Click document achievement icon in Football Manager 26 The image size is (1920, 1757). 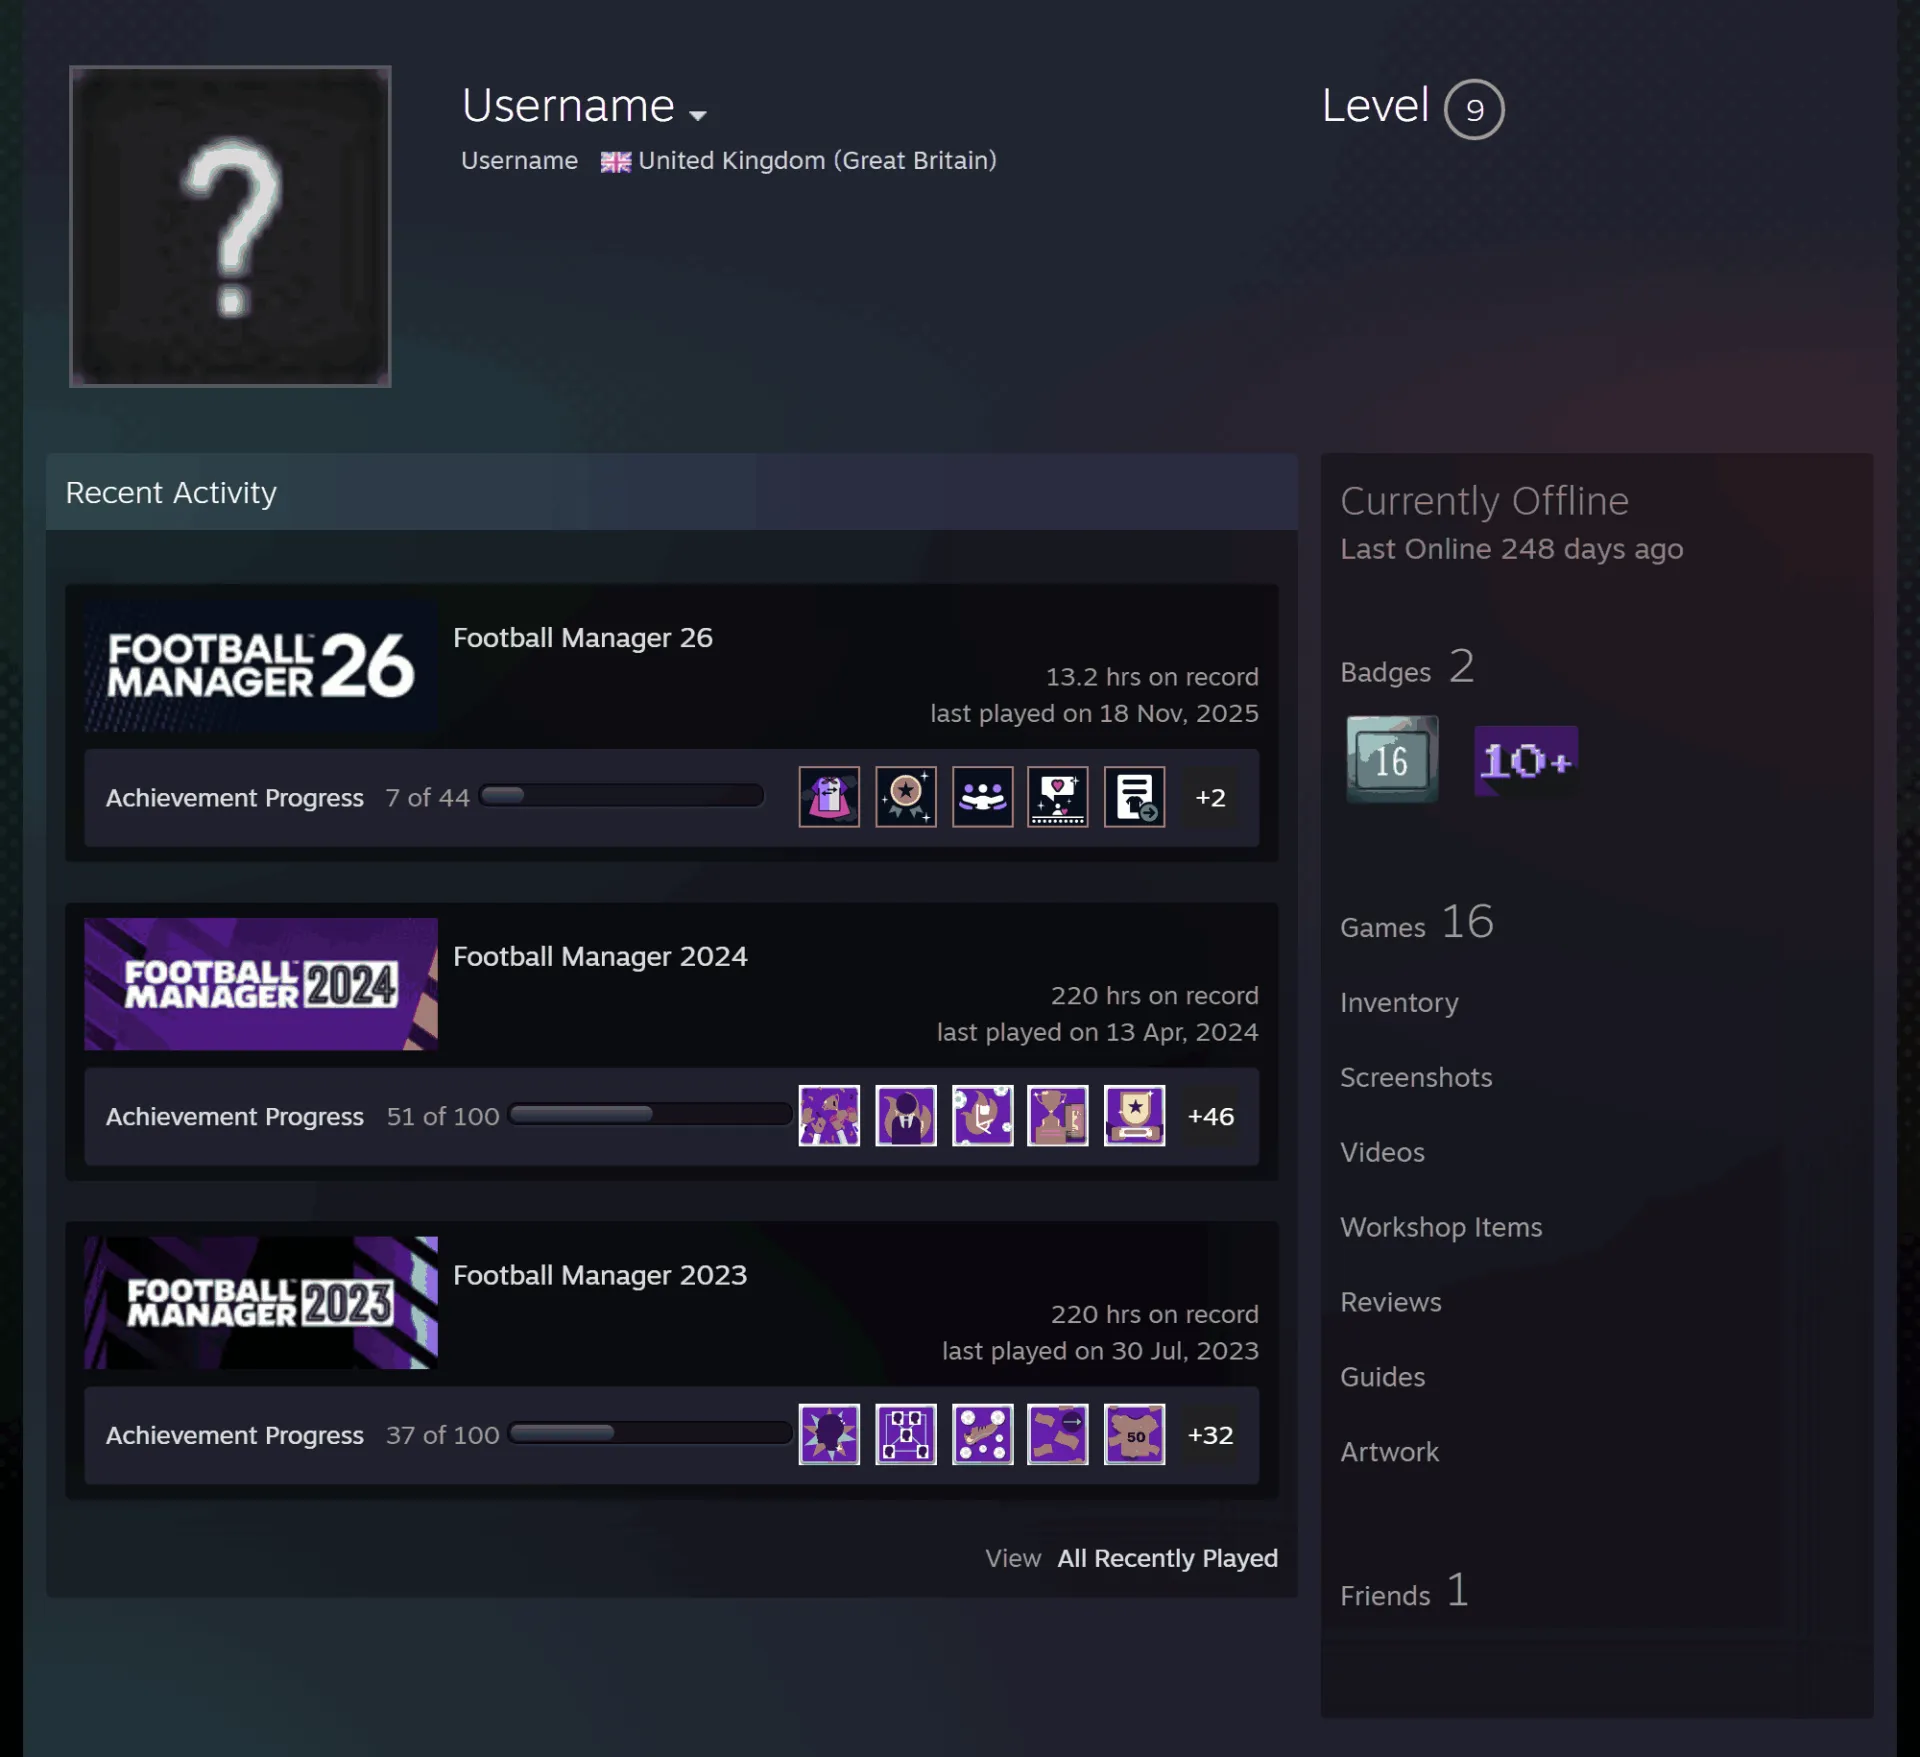pos(1134,797)
